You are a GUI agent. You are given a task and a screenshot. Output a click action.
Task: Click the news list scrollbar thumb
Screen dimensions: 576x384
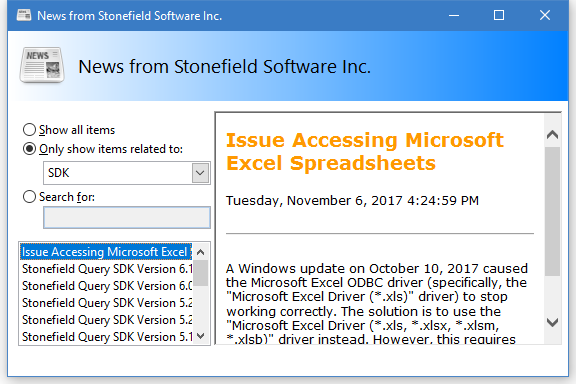200,273
